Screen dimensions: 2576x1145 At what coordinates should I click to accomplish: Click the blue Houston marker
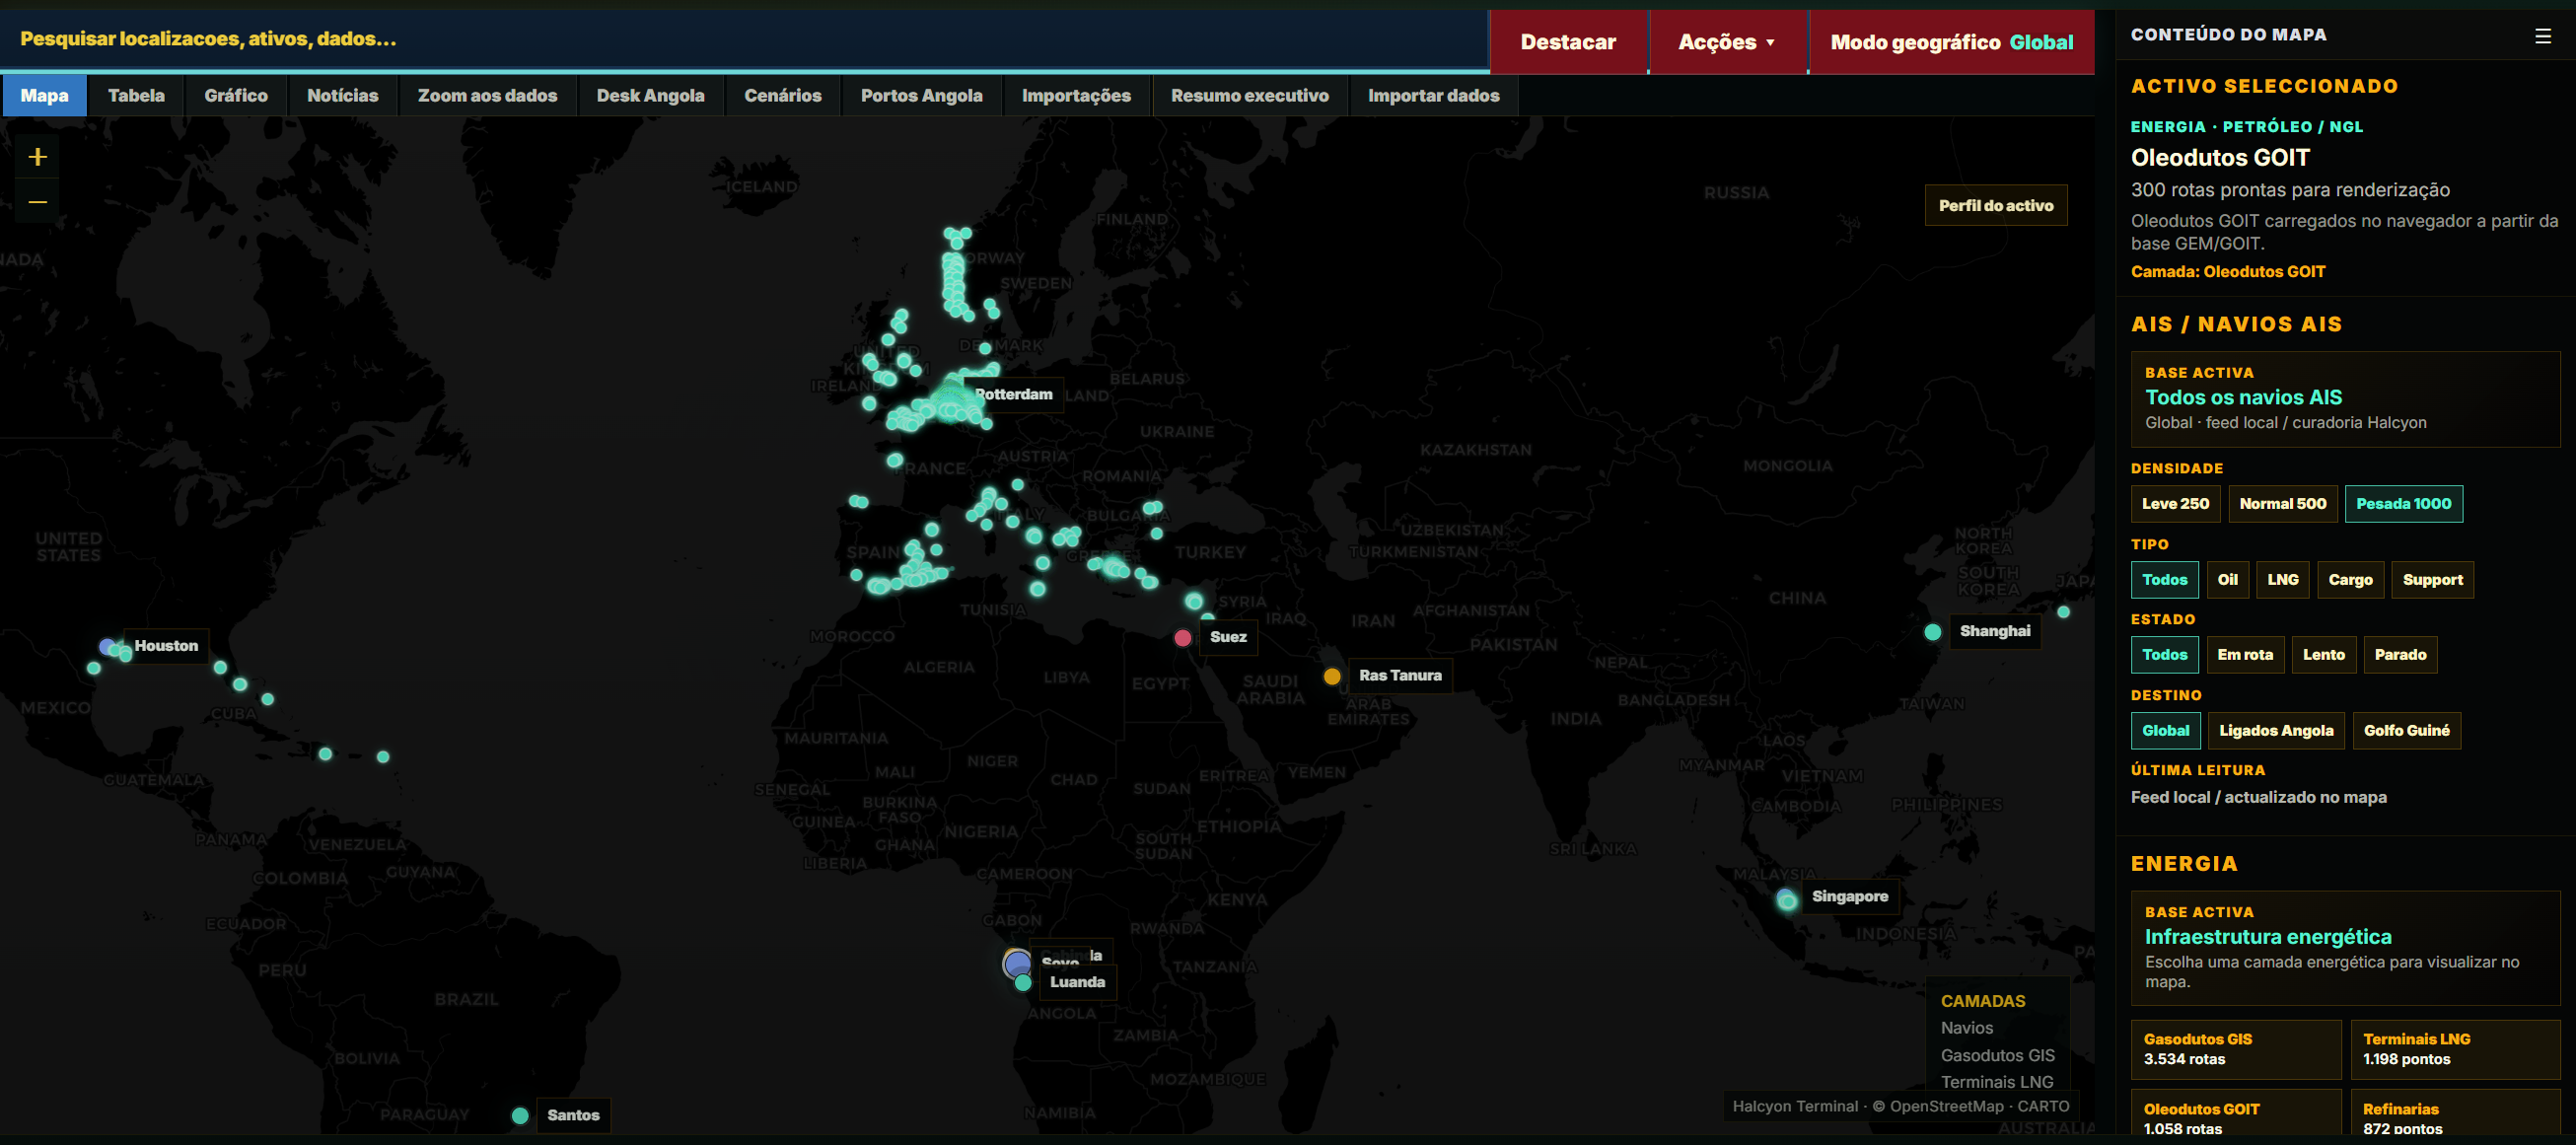click(x=107, y=647)
